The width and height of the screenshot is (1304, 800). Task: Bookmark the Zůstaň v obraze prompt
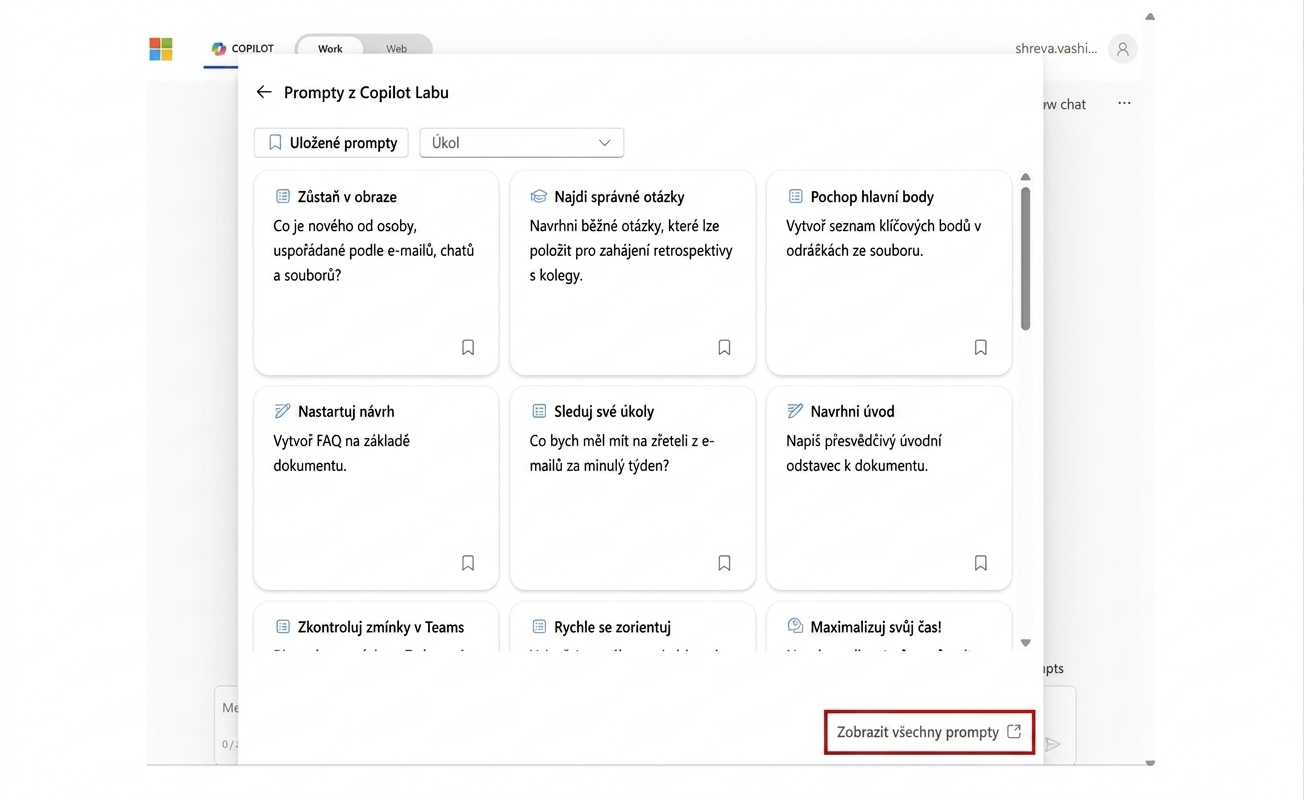[468, 347]
